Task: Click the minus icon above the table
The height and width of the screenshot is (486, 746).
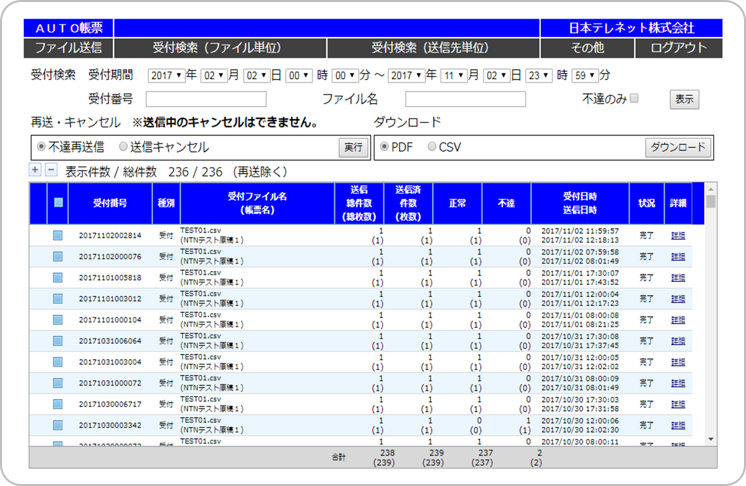Action: click(x=51, y=171)
